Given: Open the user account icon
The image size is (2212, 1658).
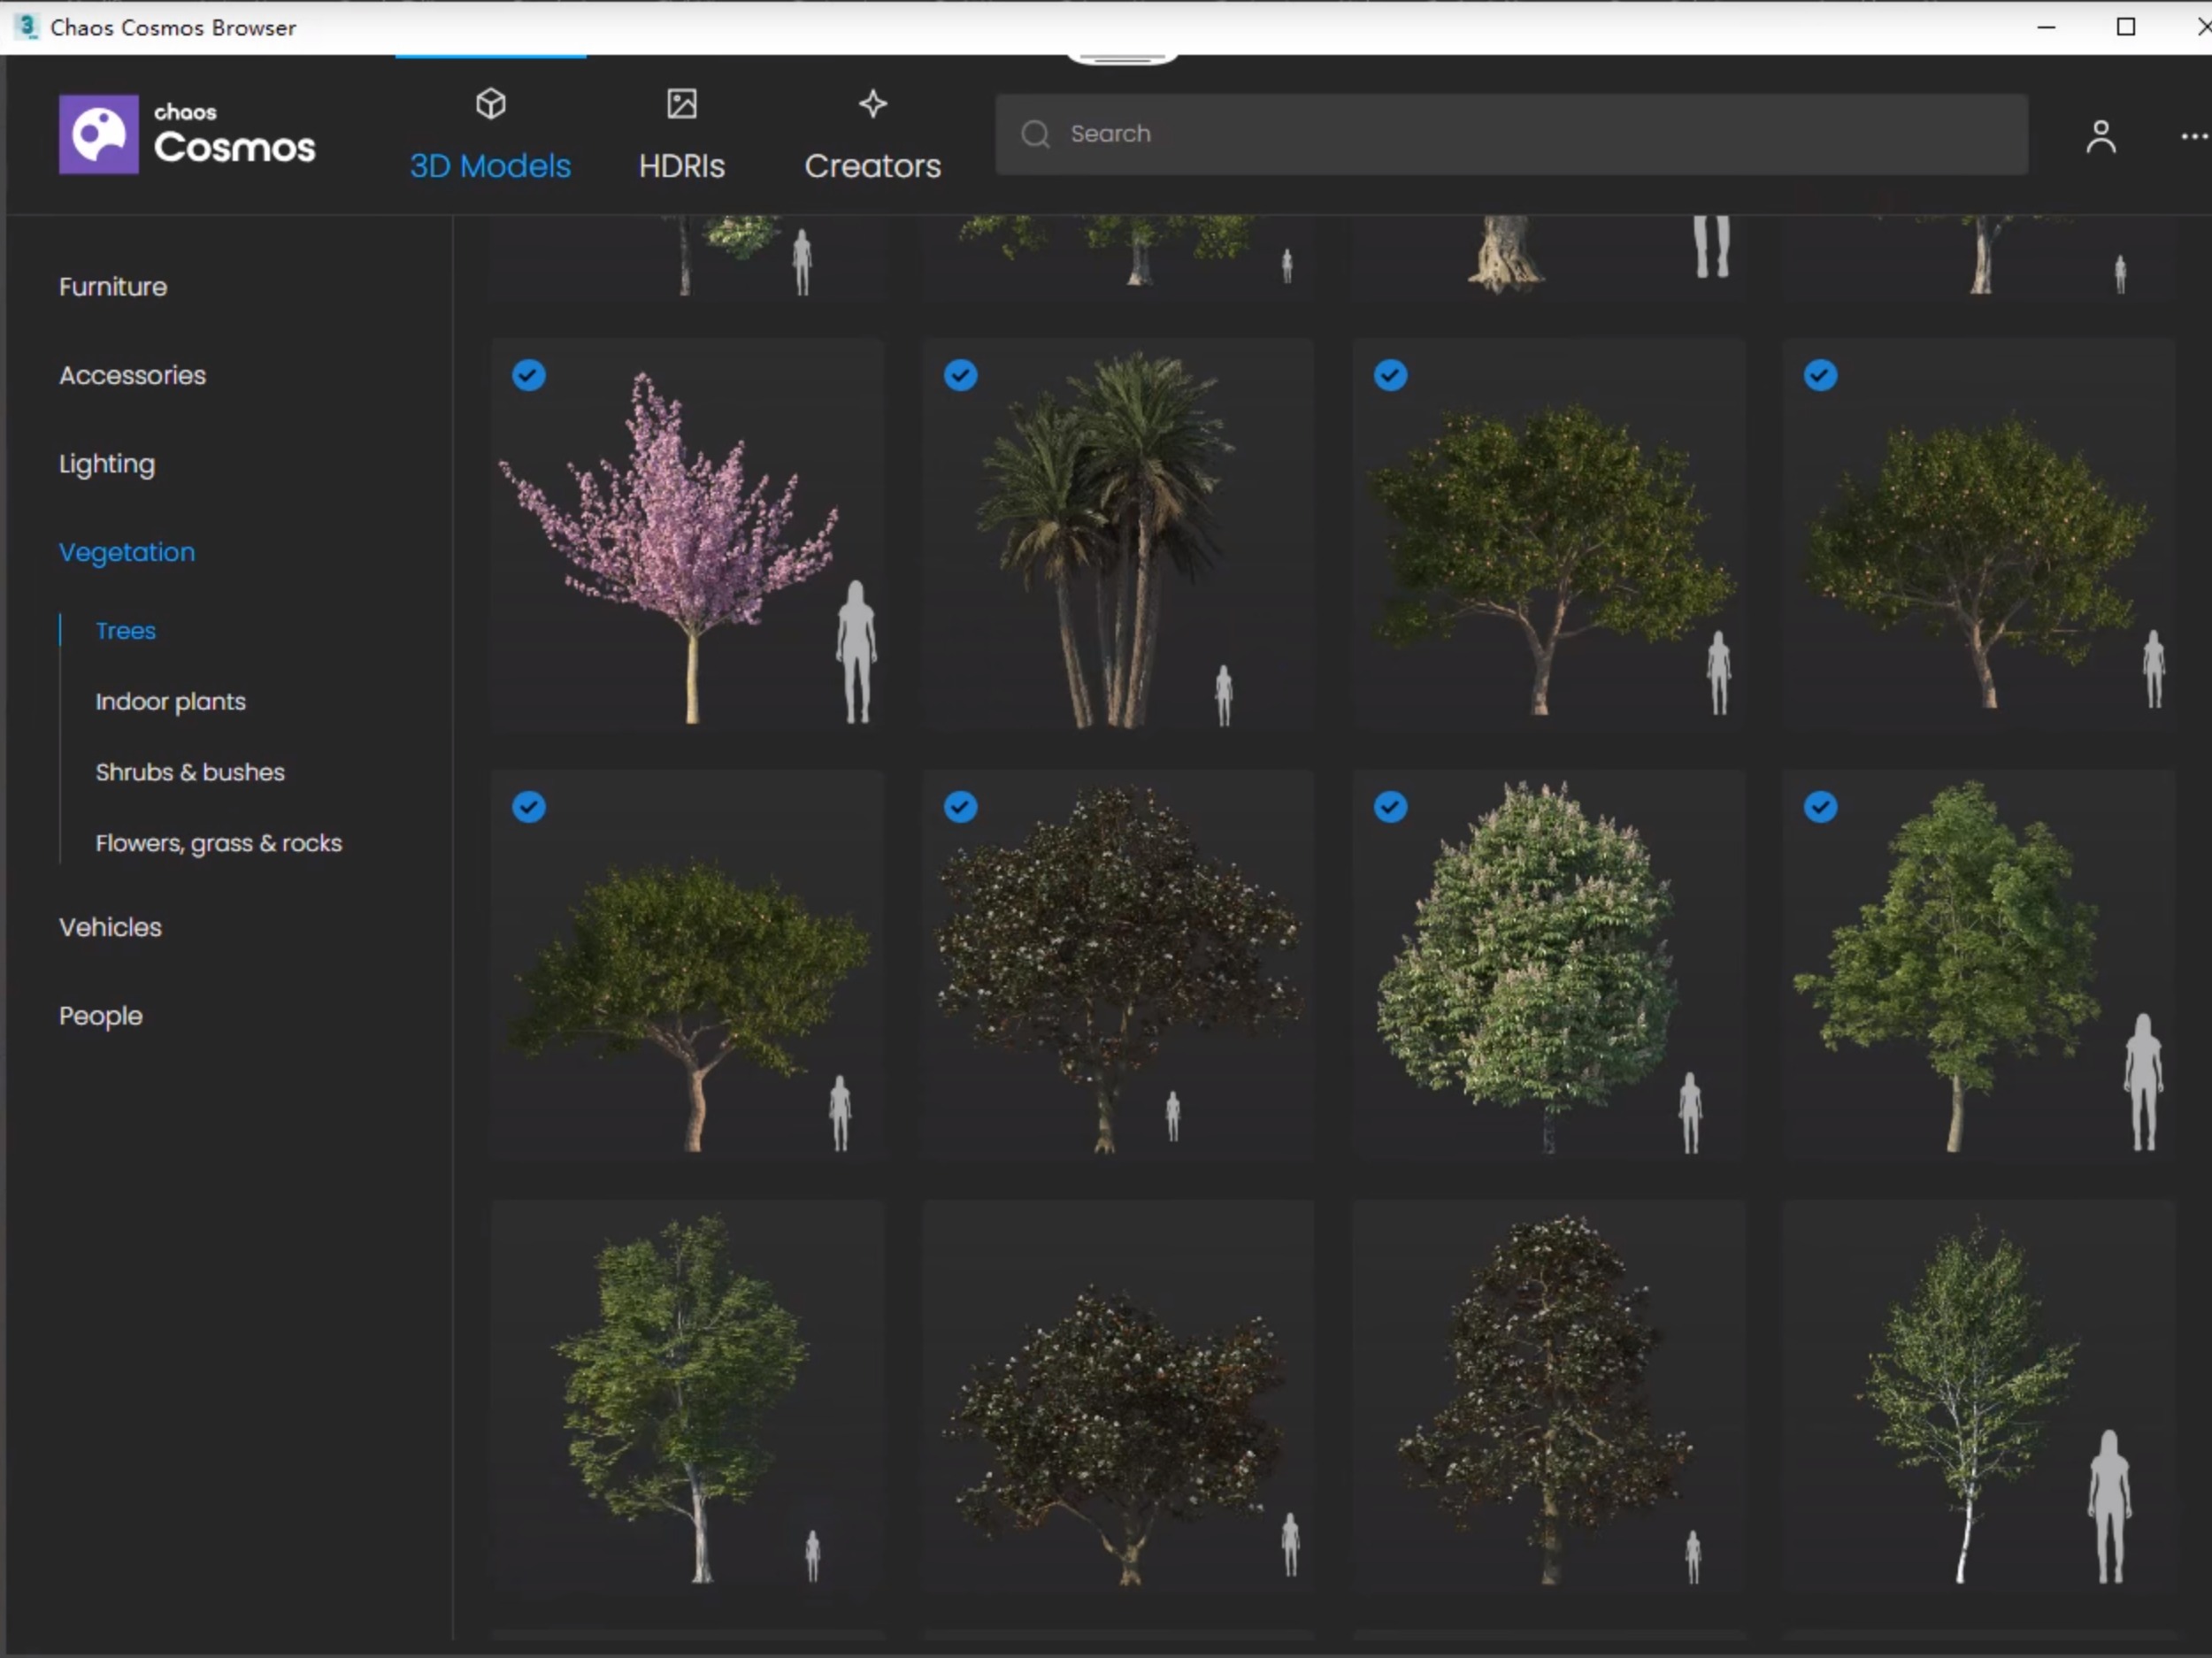Looking at the screenshot, I should tap(2101, 137).
